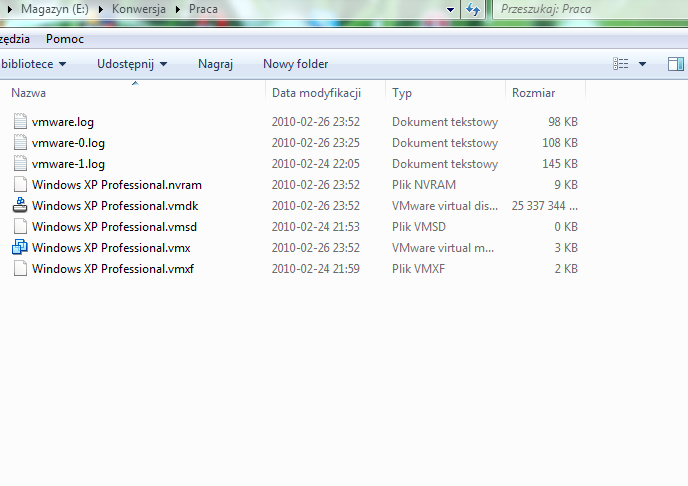This screenshot has height=486, width=688.
Task: Click the Windows XP Professional.nvram file icon
Action: pyautogui.click(x=20, y=185)
